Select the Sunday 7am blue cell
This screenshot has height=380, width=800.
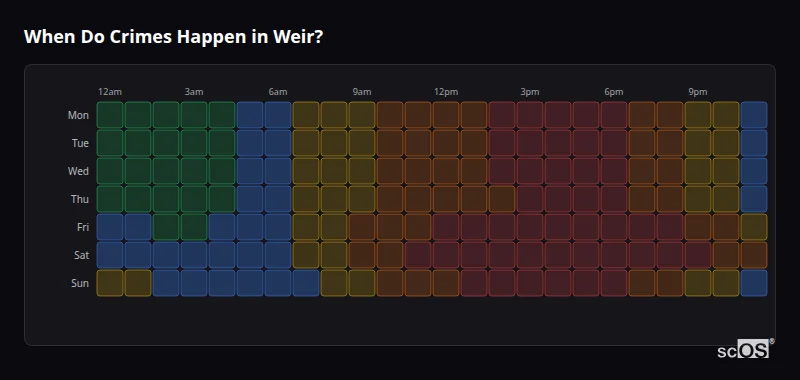coord(306,283)
